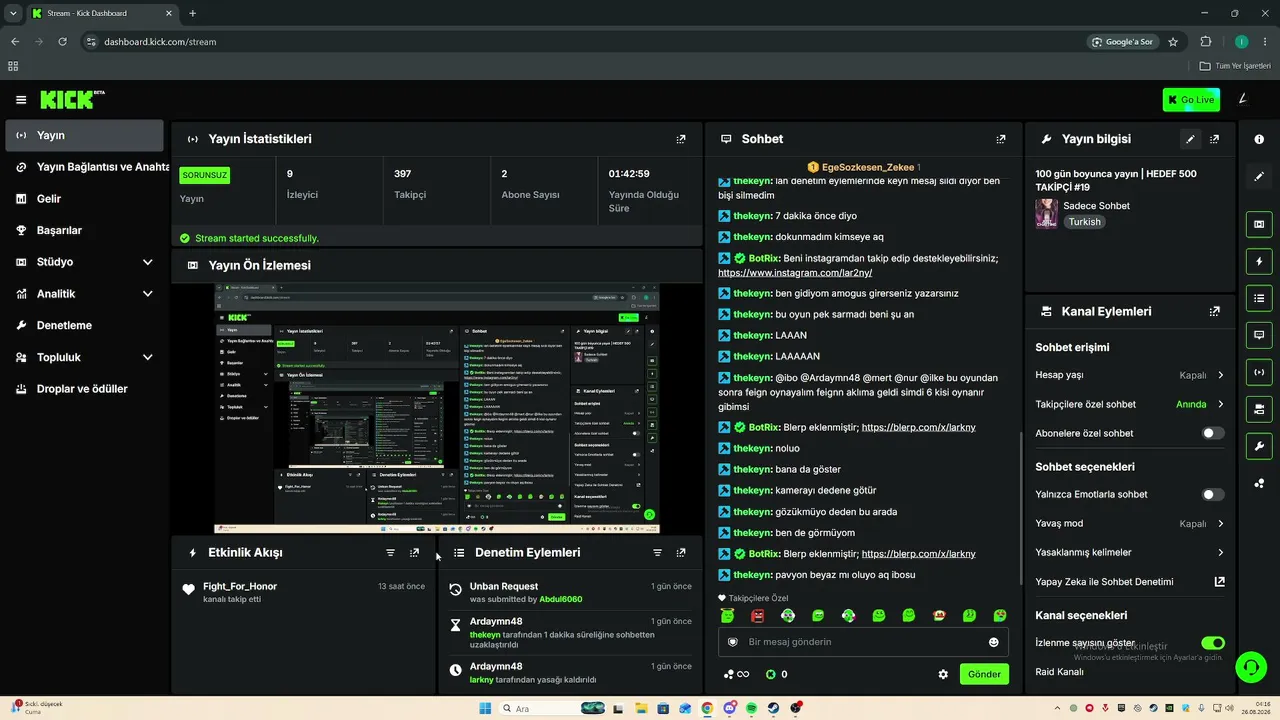Click the Ara taskbar search box
The image size is (1280, 720).
click(553, 708)
